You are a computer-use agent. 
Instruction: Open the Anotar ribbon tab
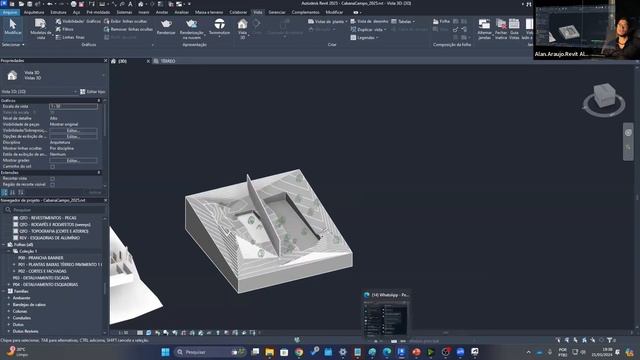162,12
